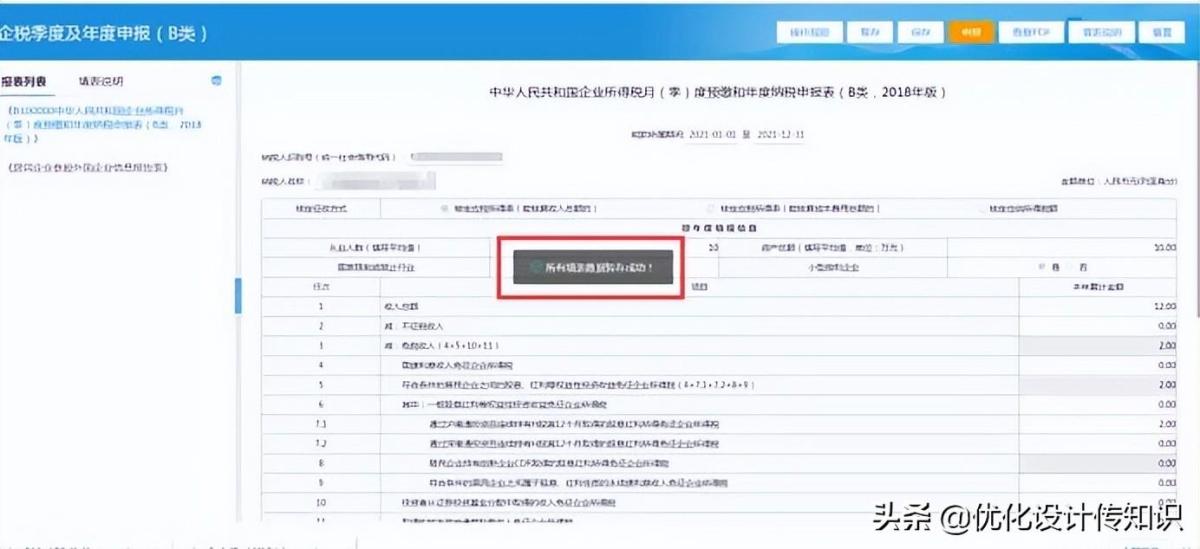Click the period end date 2021-12-31 field
The width and height of the screenshot is (1200, 549).
[x=781, y=134]
